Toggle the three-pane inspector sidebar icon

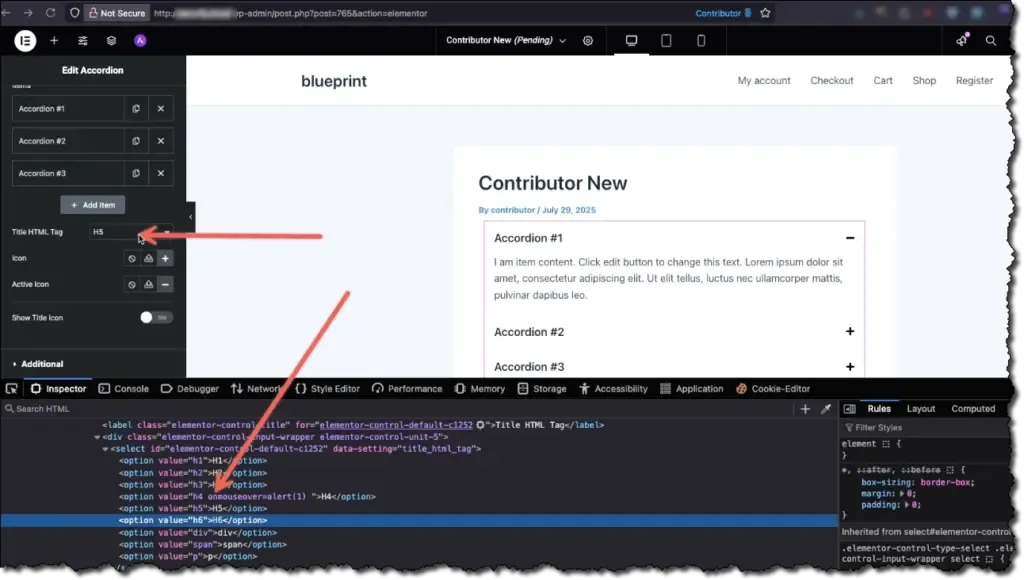[850, 409]
